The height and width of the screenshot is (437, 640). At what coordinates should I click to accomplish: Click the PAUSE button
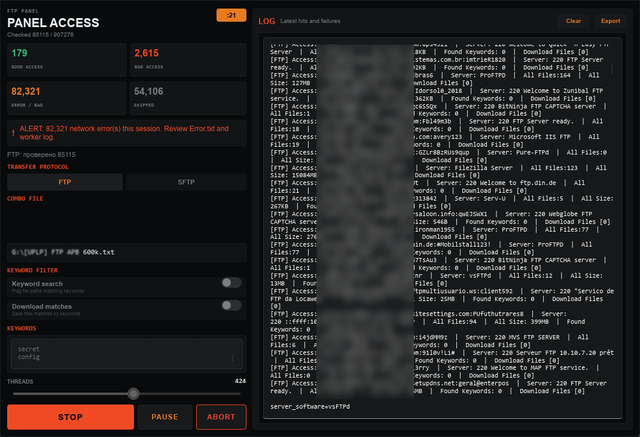165,417
